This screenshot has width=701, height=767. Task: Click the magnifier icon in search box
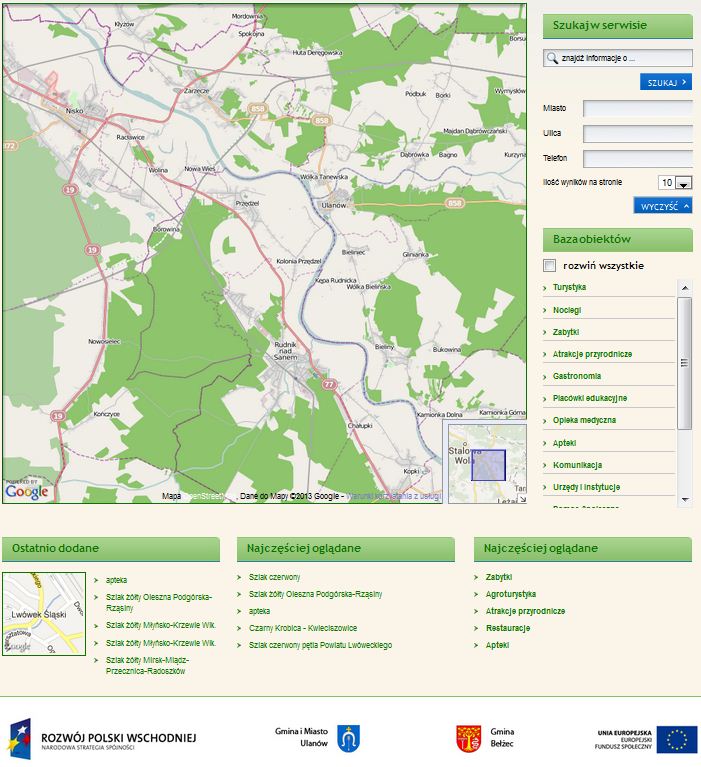(552, 58)
